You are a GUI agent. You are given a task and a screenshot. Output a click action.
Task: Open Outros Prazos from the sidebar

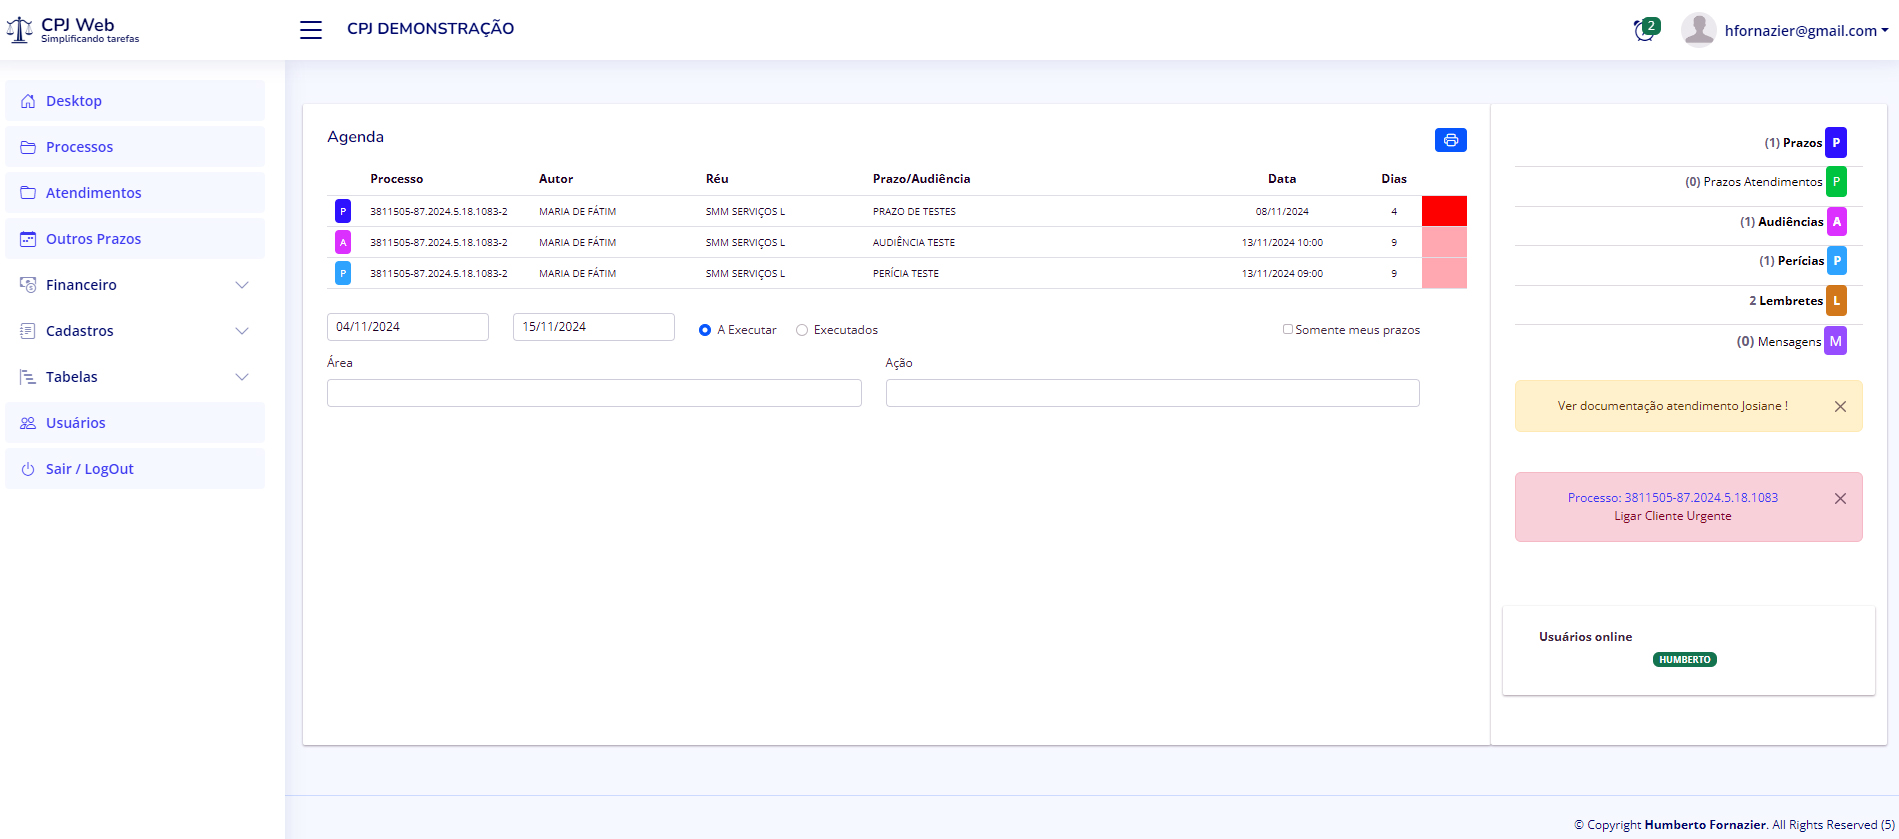93,239
